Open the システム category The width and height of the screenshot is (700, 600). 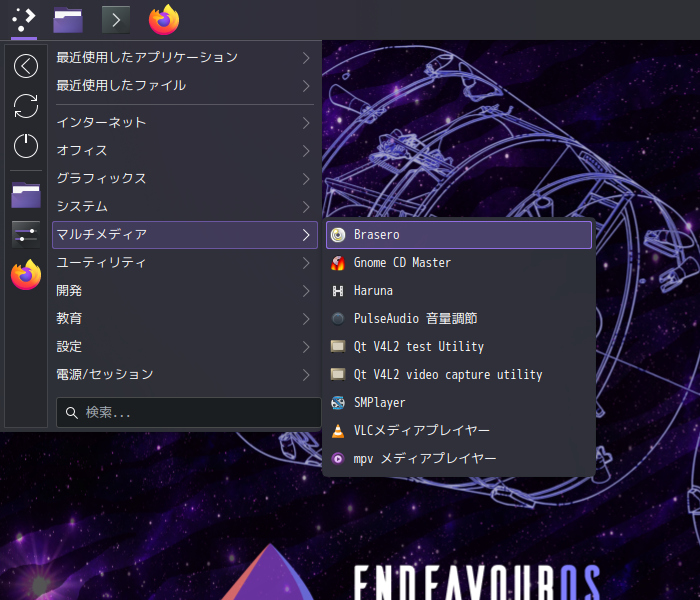tap(185, 207)
